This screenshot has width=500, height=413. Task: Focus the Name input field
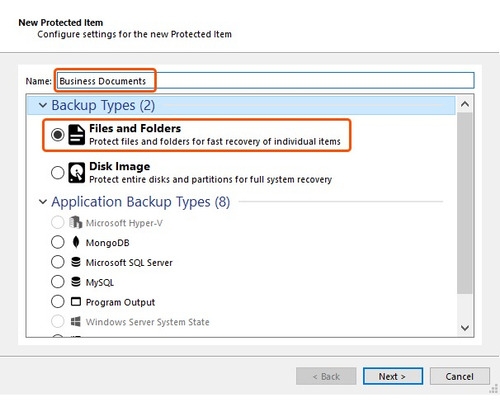(265, 81)
